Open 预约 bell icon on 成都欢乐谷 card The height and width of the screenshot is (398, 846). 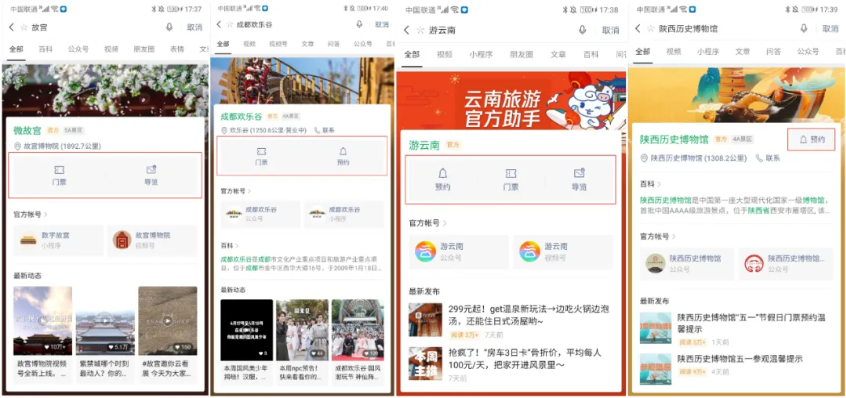(x=343, y=152)
